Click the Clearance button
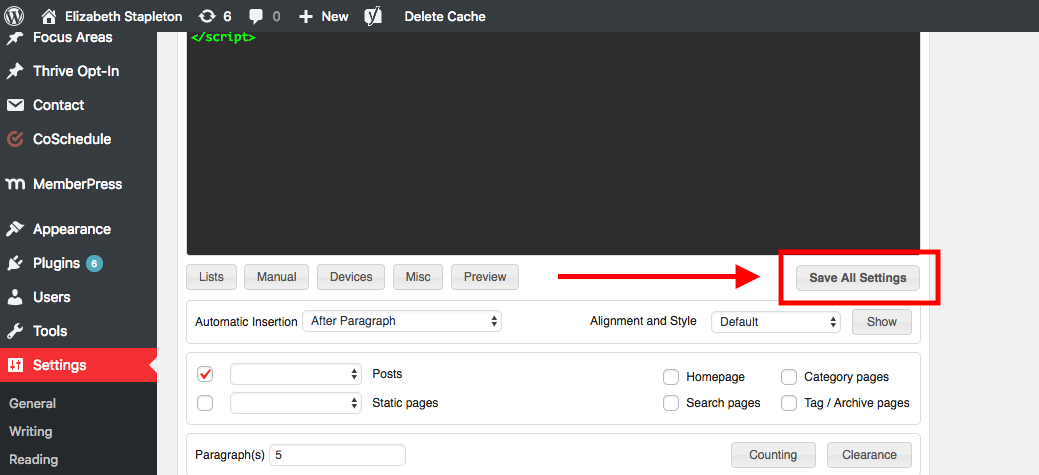This screenshot has width=1039, height=475. [869, 455]
